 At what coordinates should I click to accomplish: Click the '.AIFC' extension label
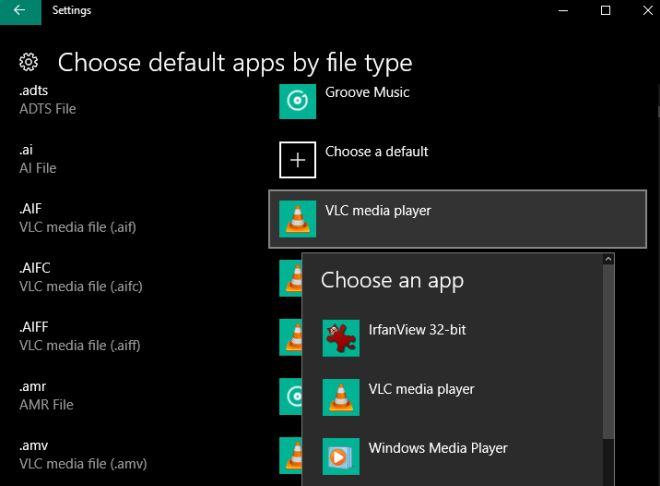point(35,268)
